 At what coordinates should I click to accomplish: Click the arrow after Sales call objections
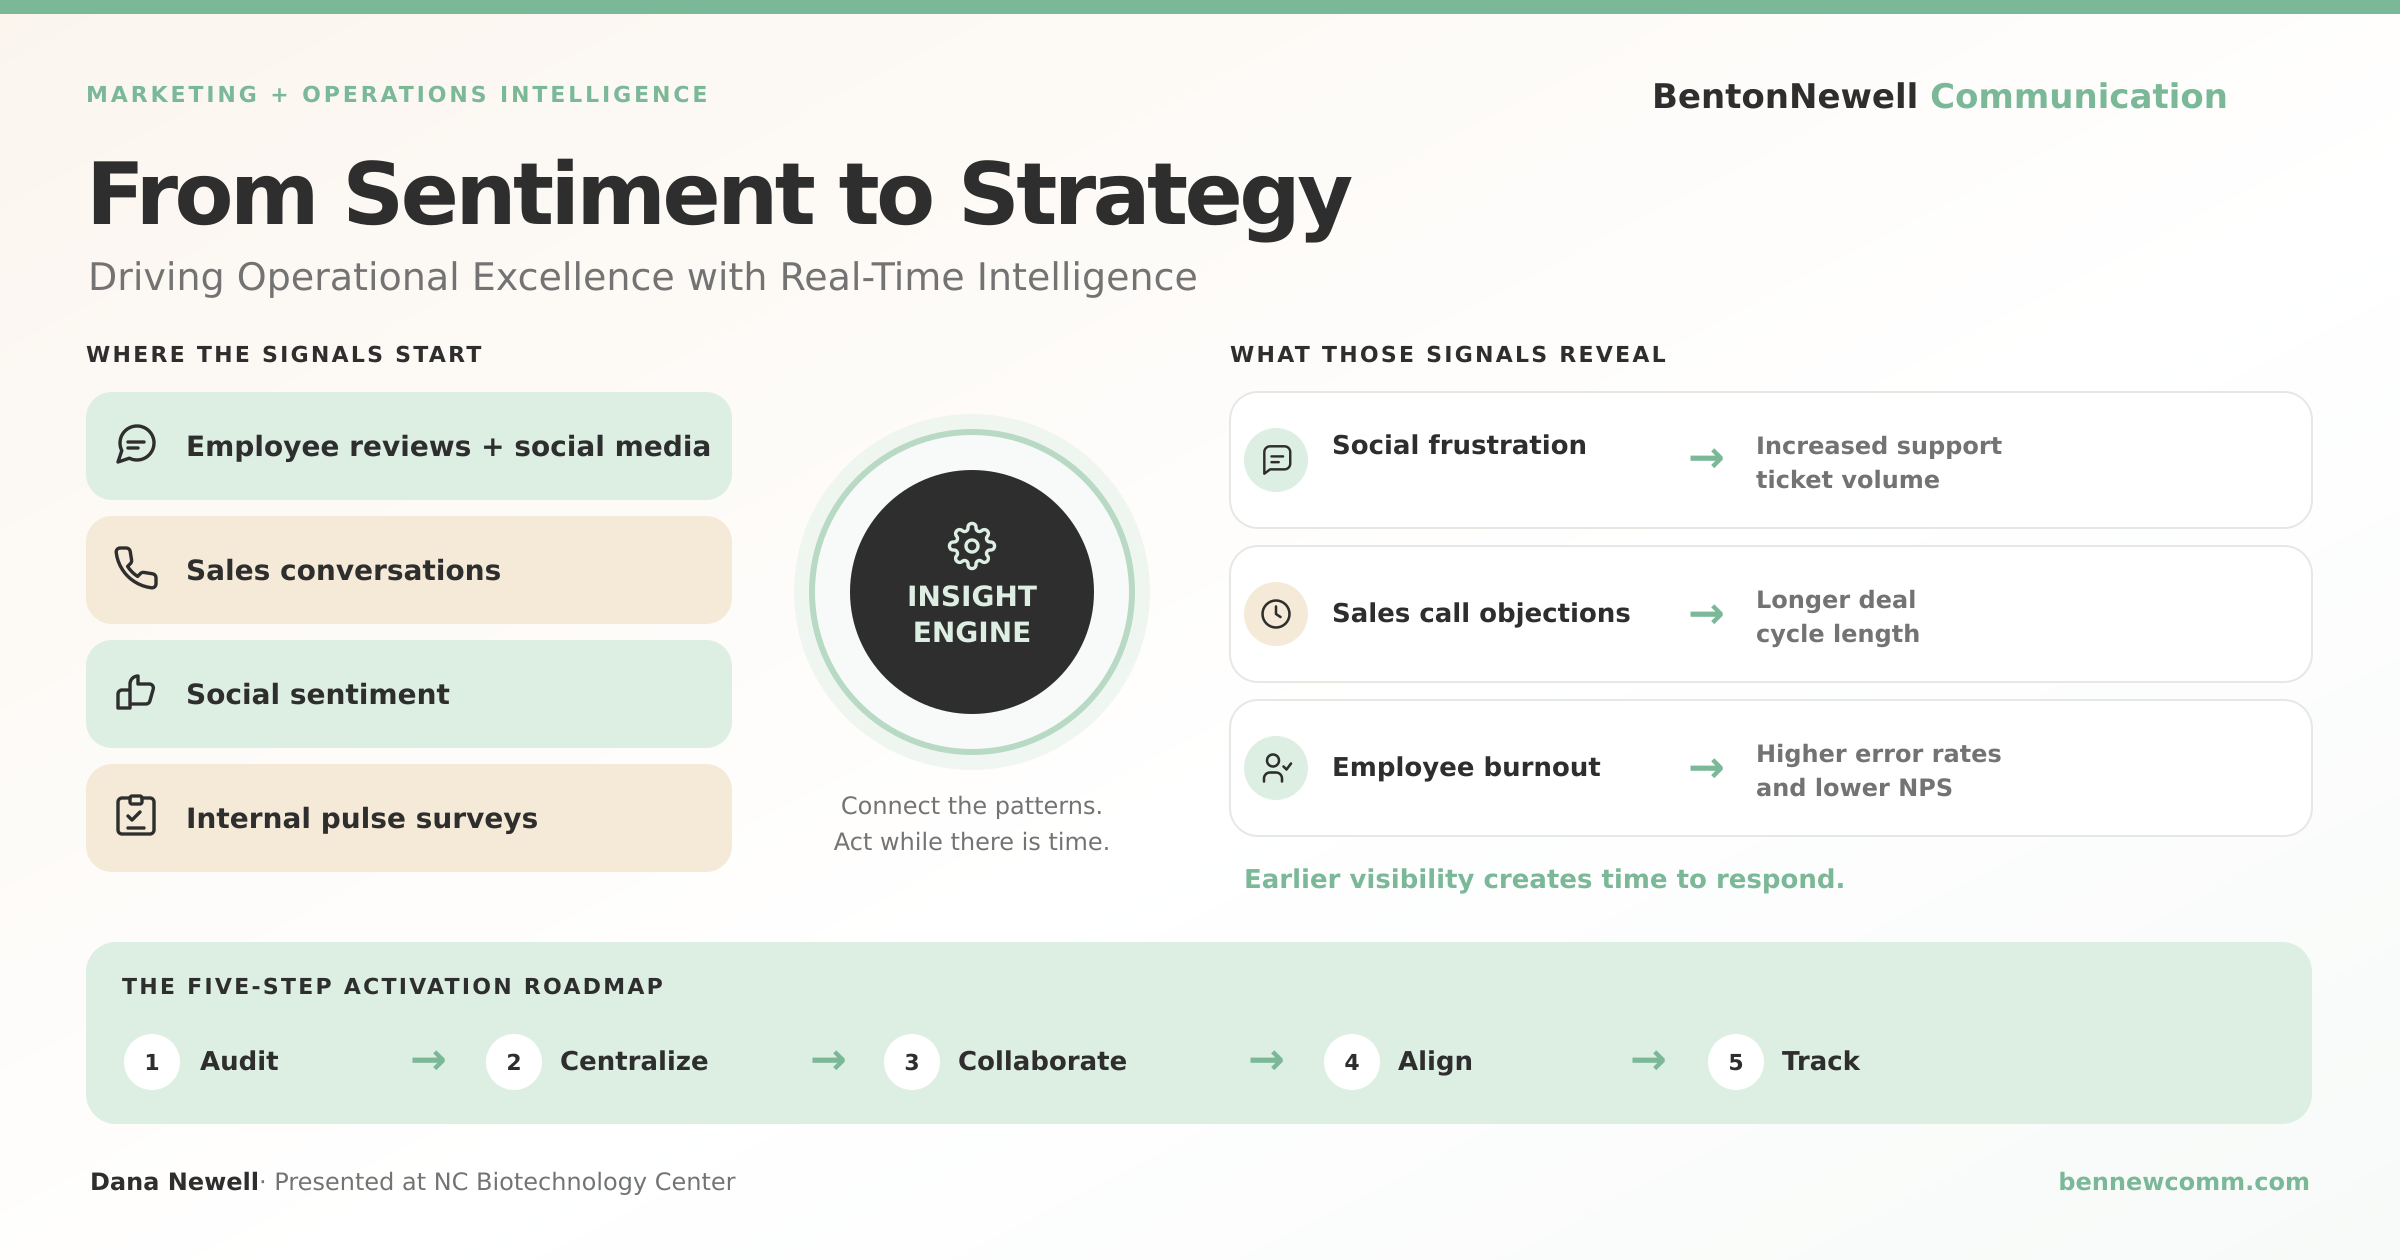pos(1706,614)
